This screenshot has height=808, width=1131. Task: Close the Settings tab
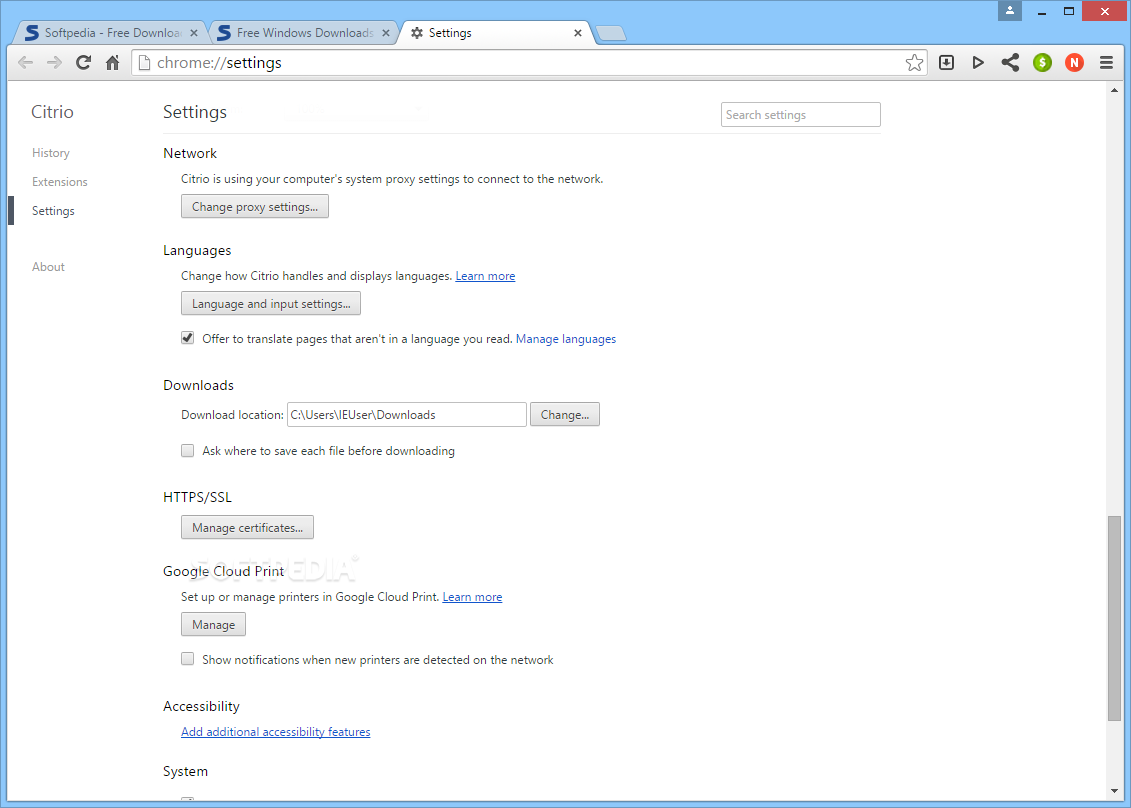(578, 33)
